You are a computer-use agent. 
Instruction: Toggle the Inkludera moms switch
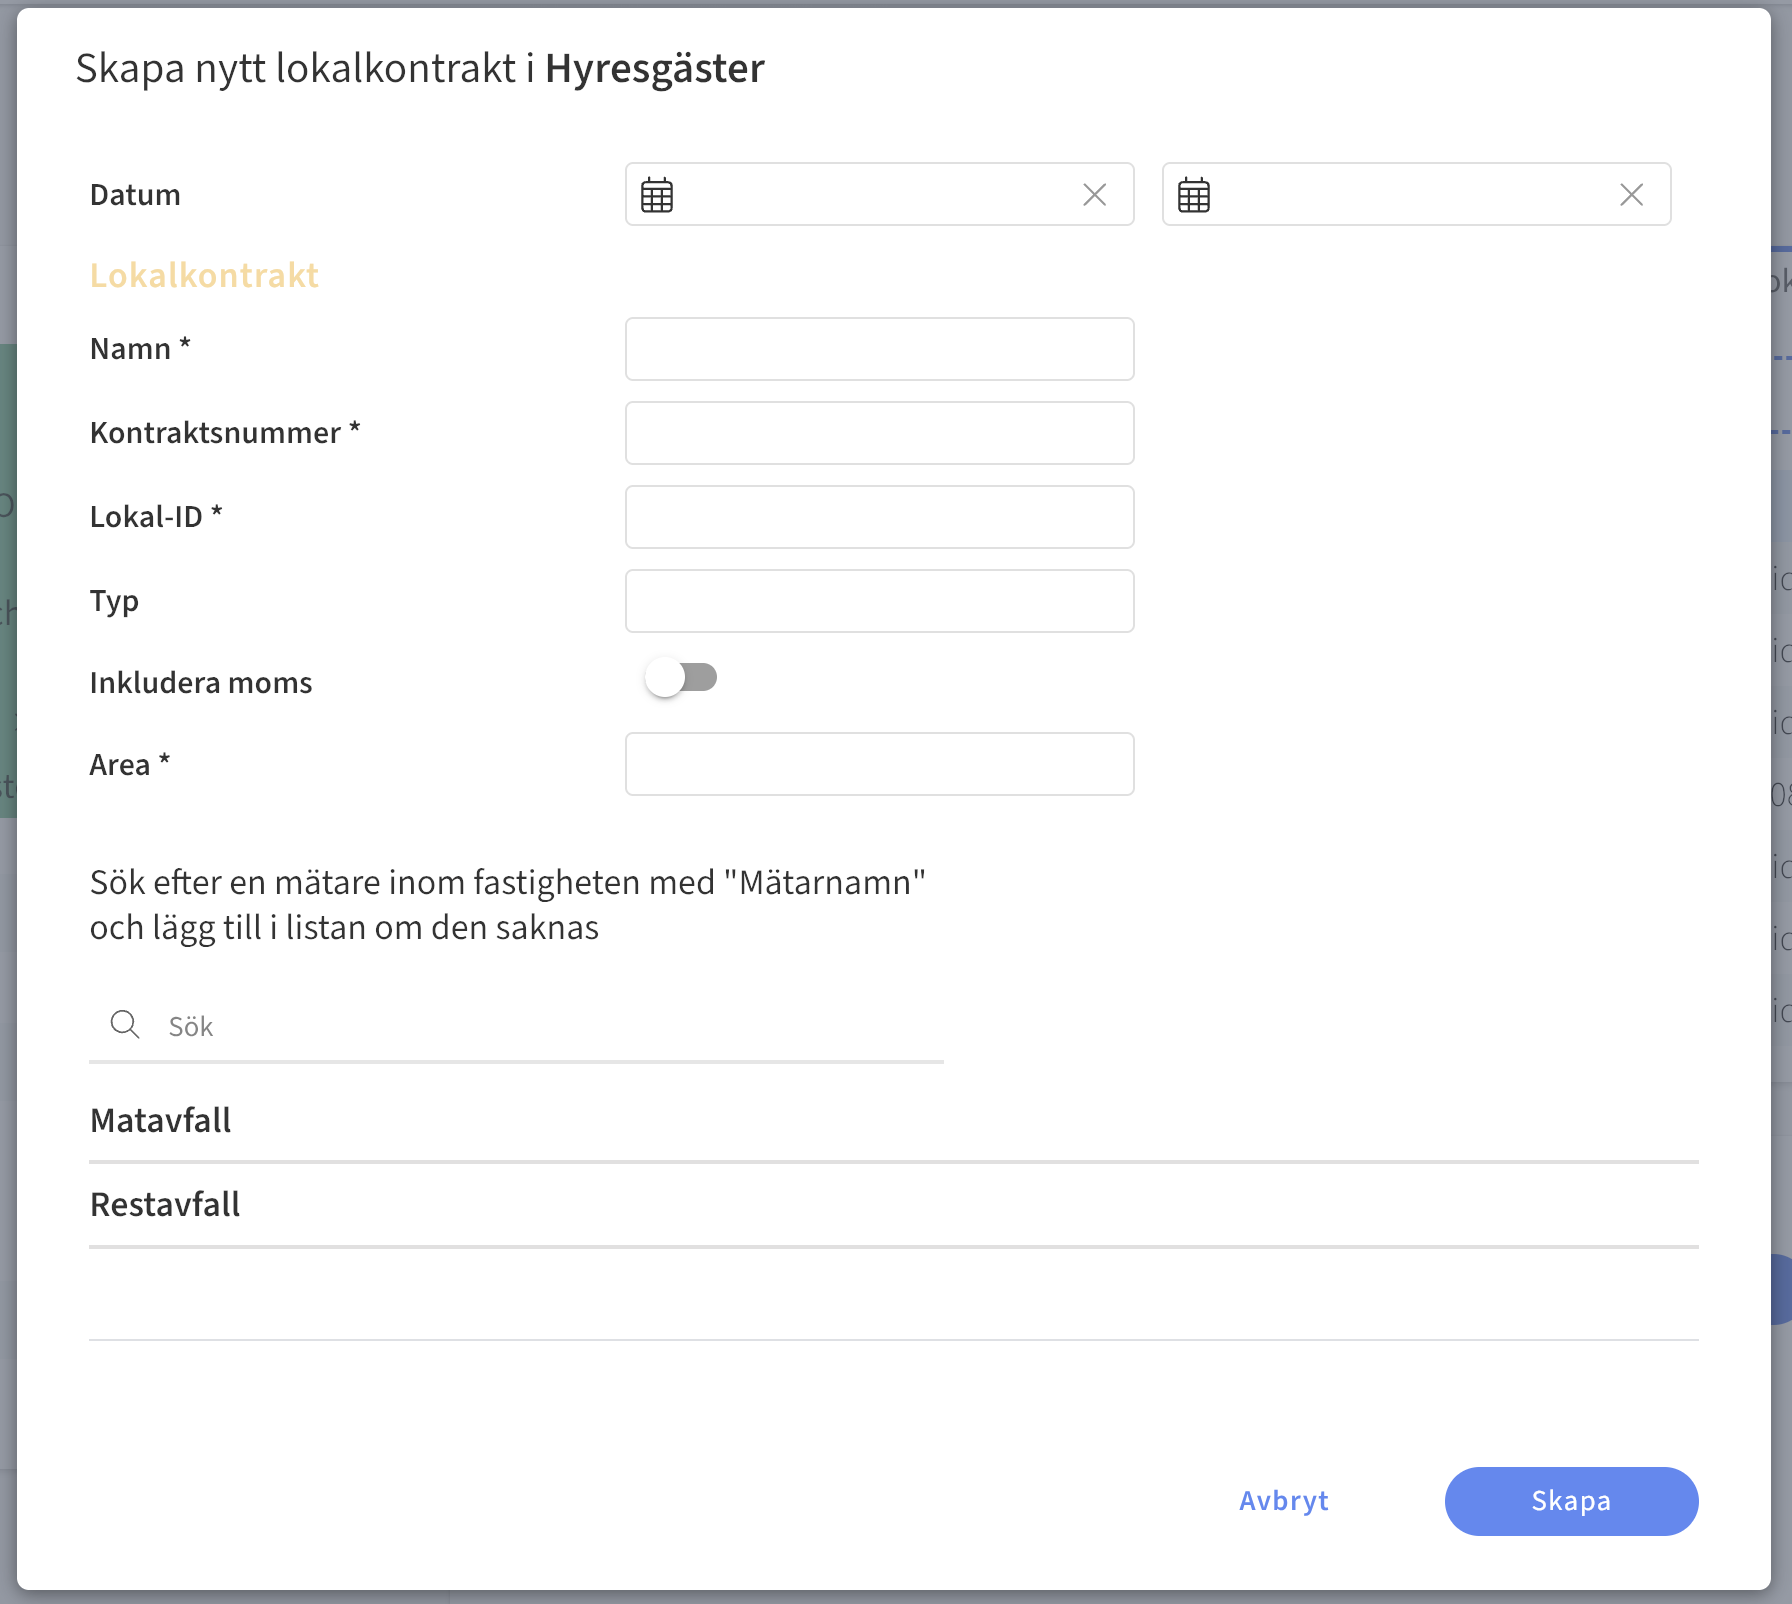681,678
